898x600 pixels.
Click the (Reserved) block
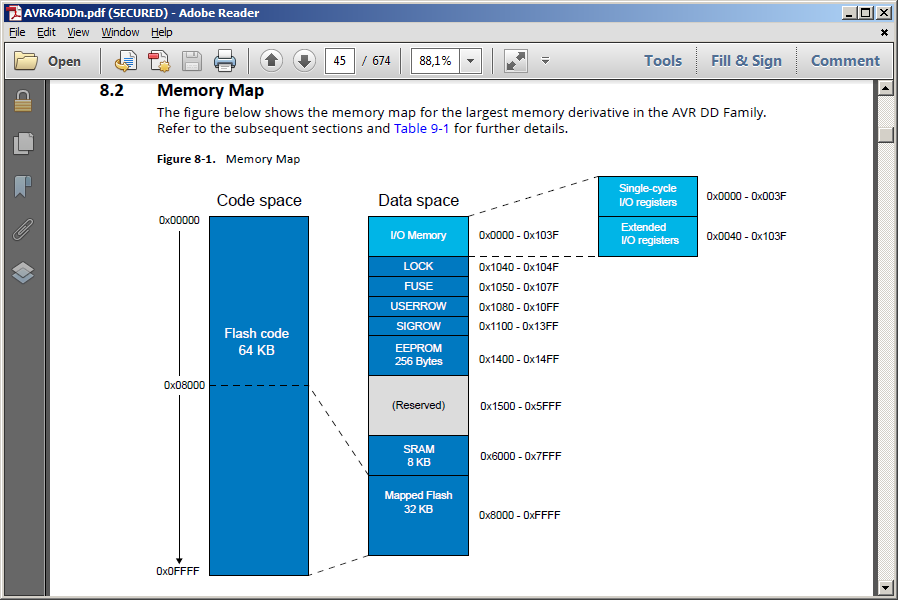[418, 405]
